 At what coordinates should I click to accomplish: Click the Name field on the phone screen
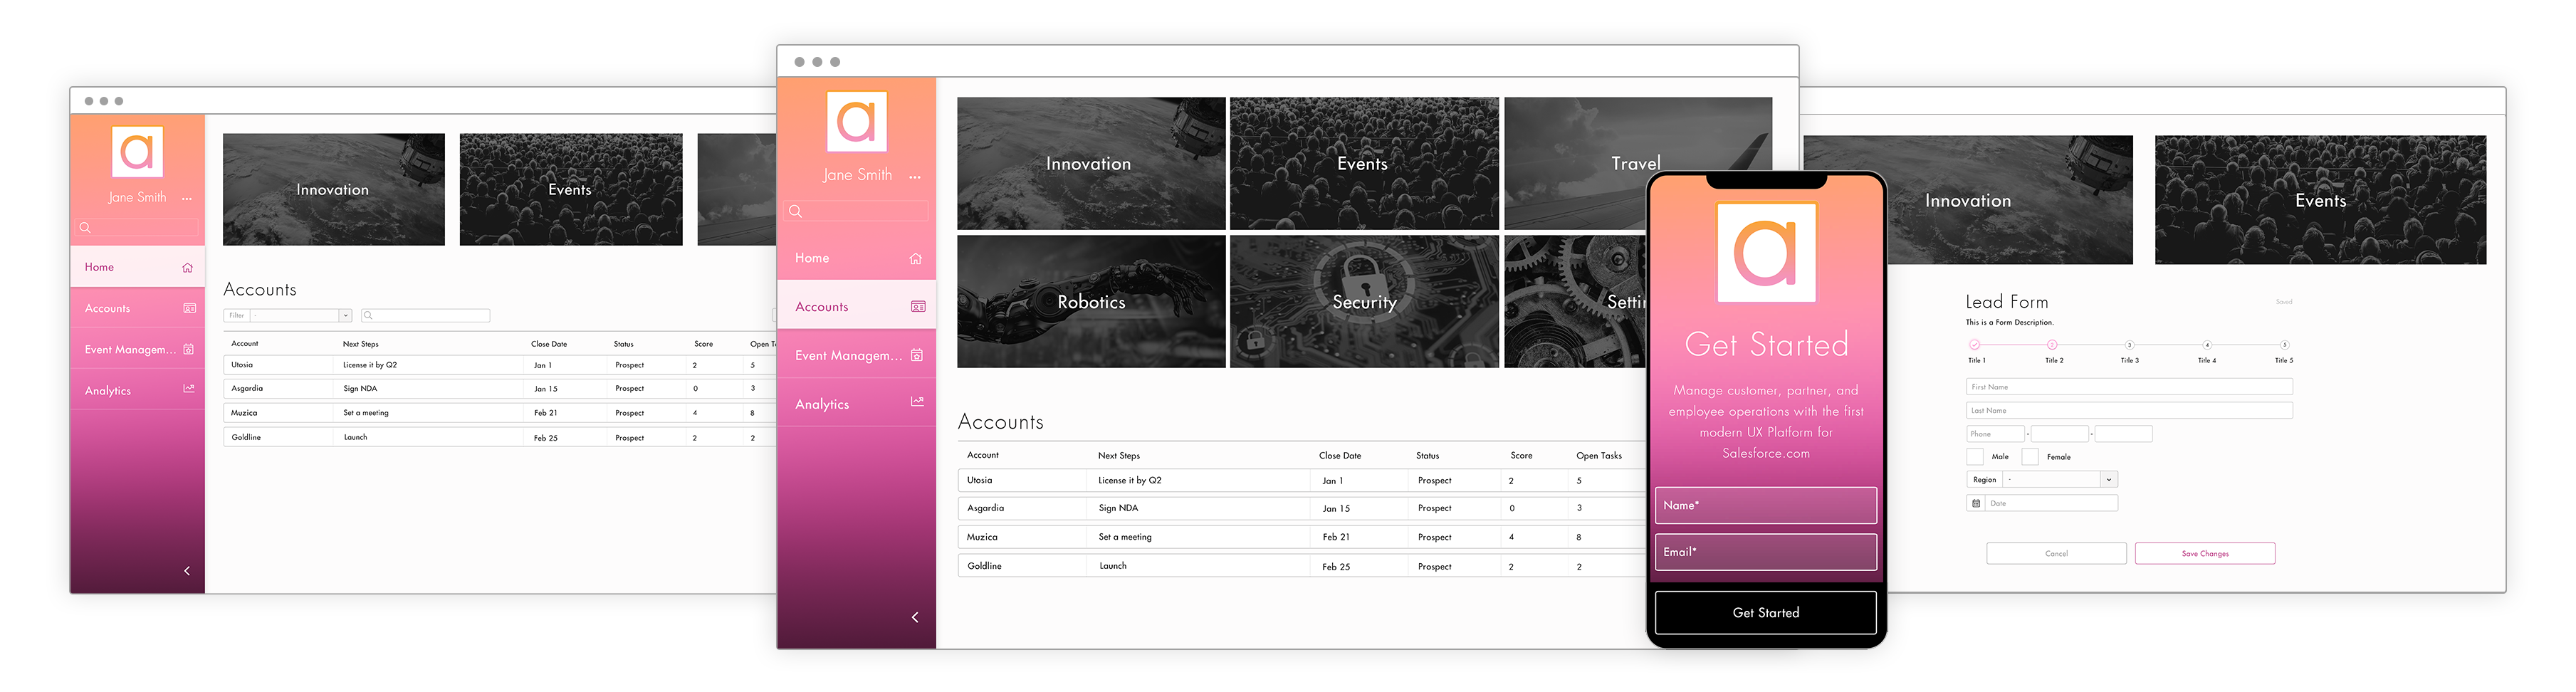[1766, 505]
